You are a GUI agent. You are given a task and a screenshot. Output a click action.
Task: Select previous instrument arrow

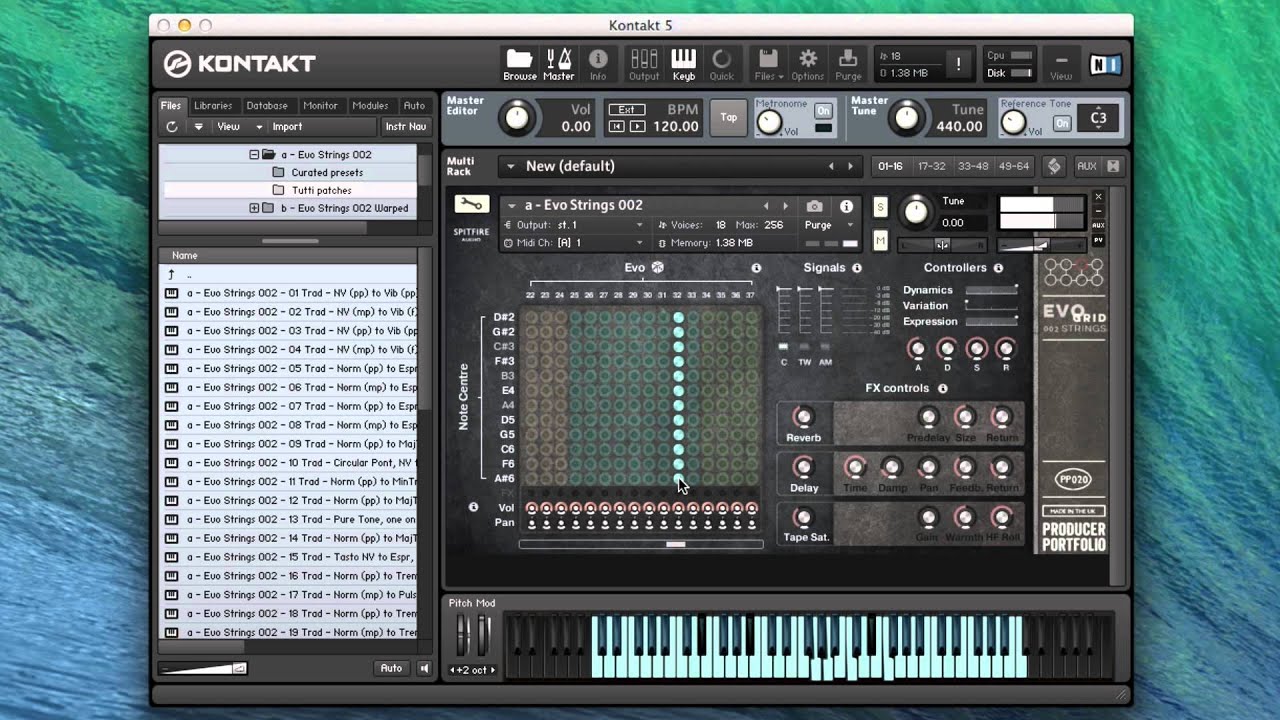point(766,206)
